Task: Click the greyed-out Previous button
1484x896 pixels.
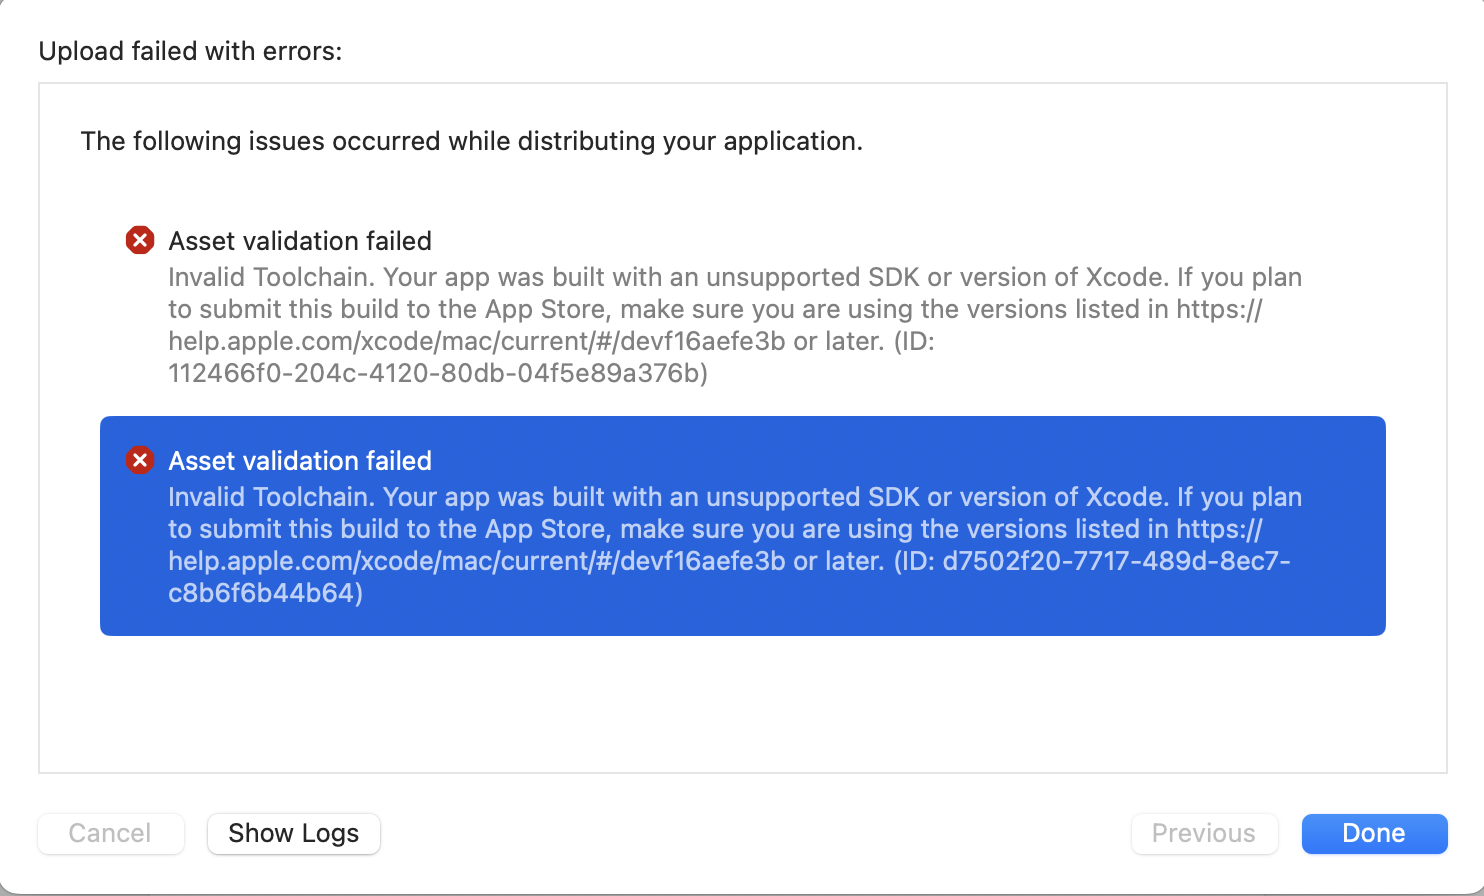Action: coord(1204,833)
